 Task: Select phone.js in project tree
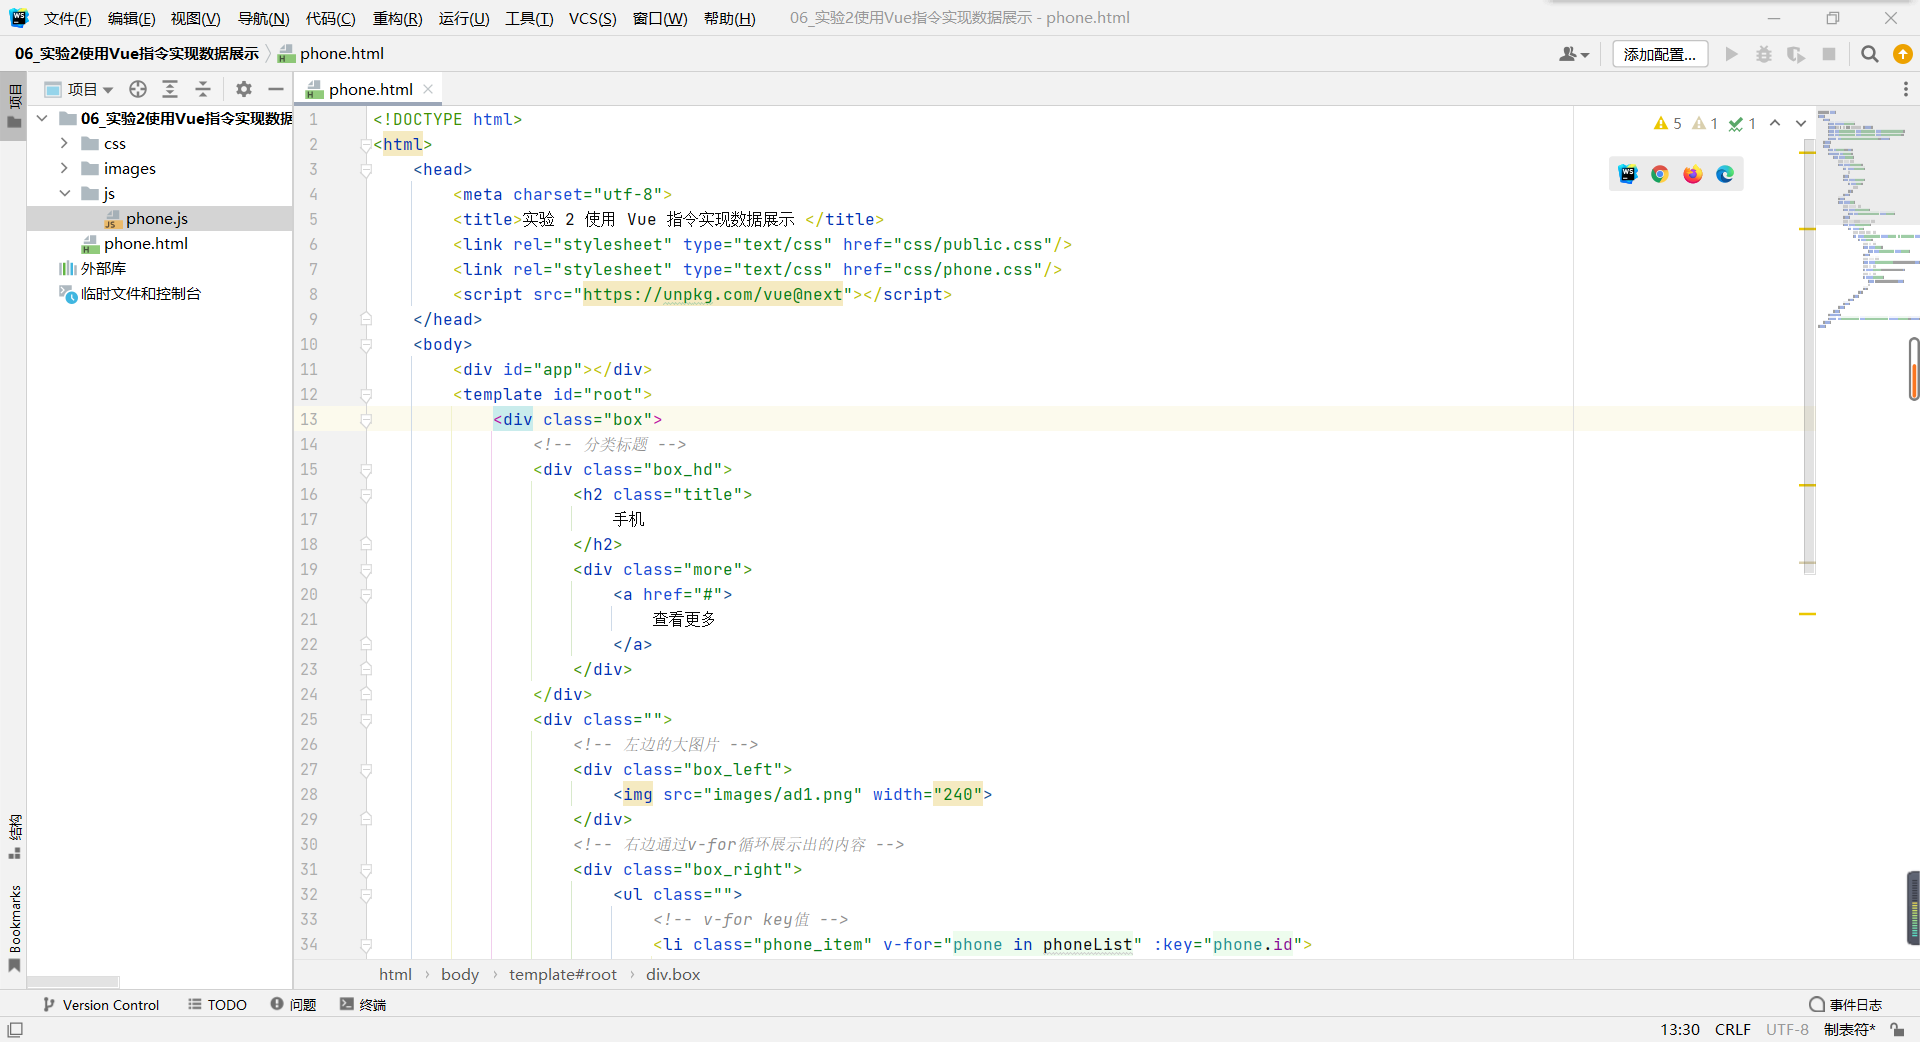pos(157,218)
